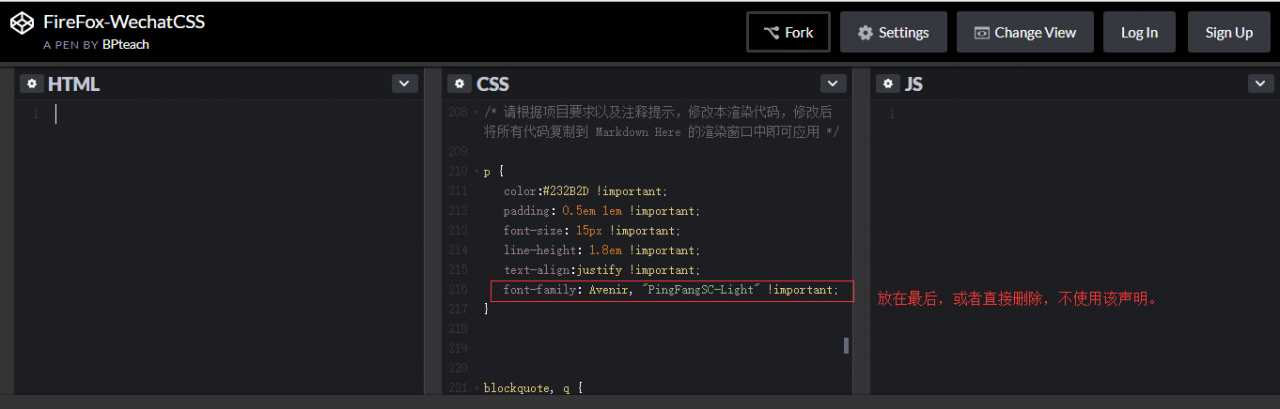Click the CSS editor scrollbar thumb
The height and width of the screenshot is (409, 1280).
[x=846, y=346]
